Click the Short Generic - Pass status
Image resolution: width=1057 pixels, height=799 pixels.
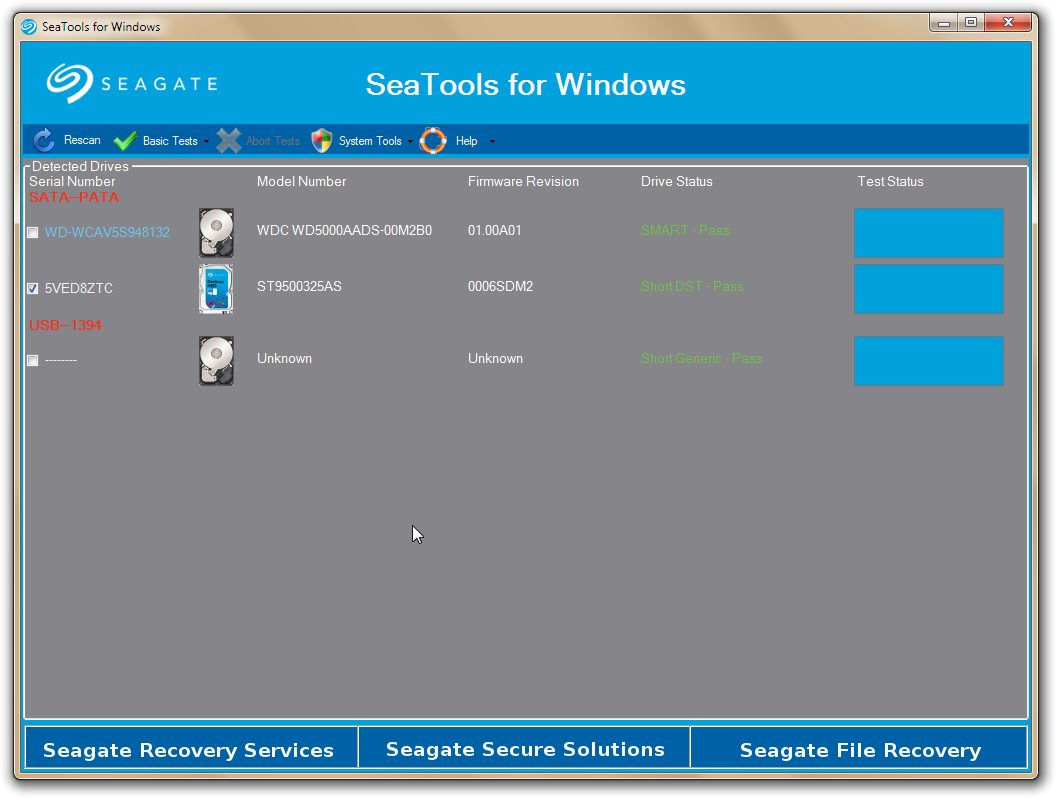[x=701, y=359]
